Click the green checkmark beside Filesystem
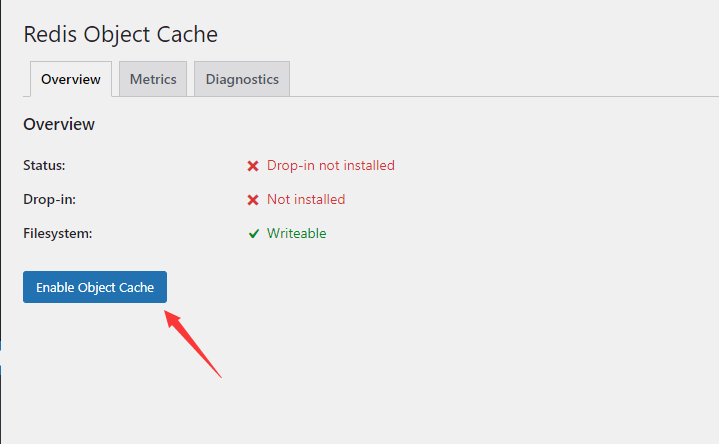 pos(254,234)
